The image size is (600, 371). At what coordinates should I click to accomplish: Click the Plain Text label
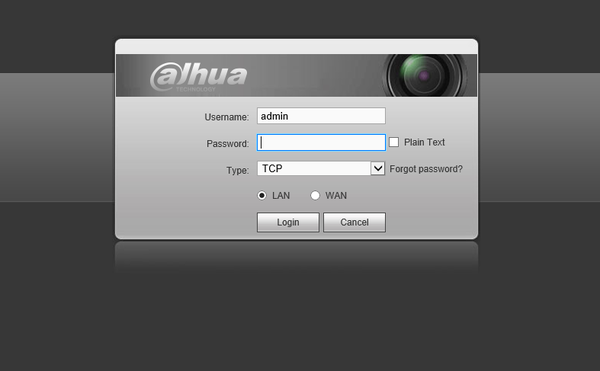[424, 142]
